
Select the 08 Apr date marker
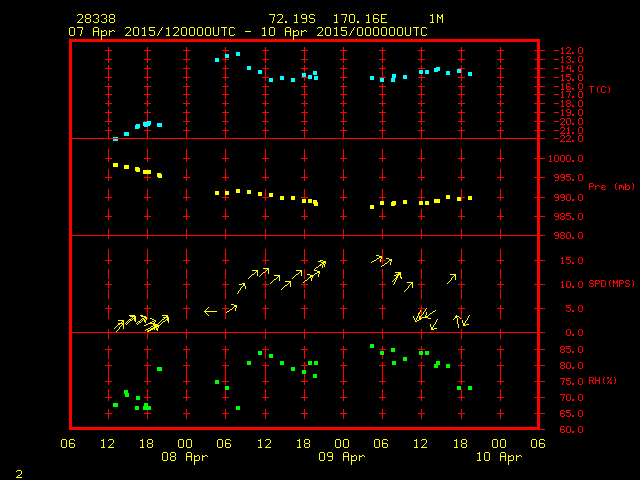[x=185, y=457]
